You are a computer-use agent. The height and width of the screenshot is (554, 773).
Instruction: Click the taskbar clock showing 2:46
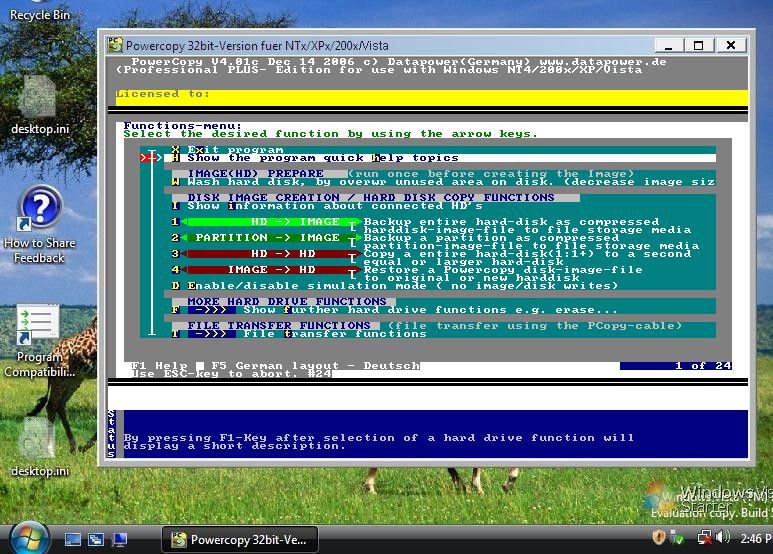pyautogui.click(x=755, y=539)
